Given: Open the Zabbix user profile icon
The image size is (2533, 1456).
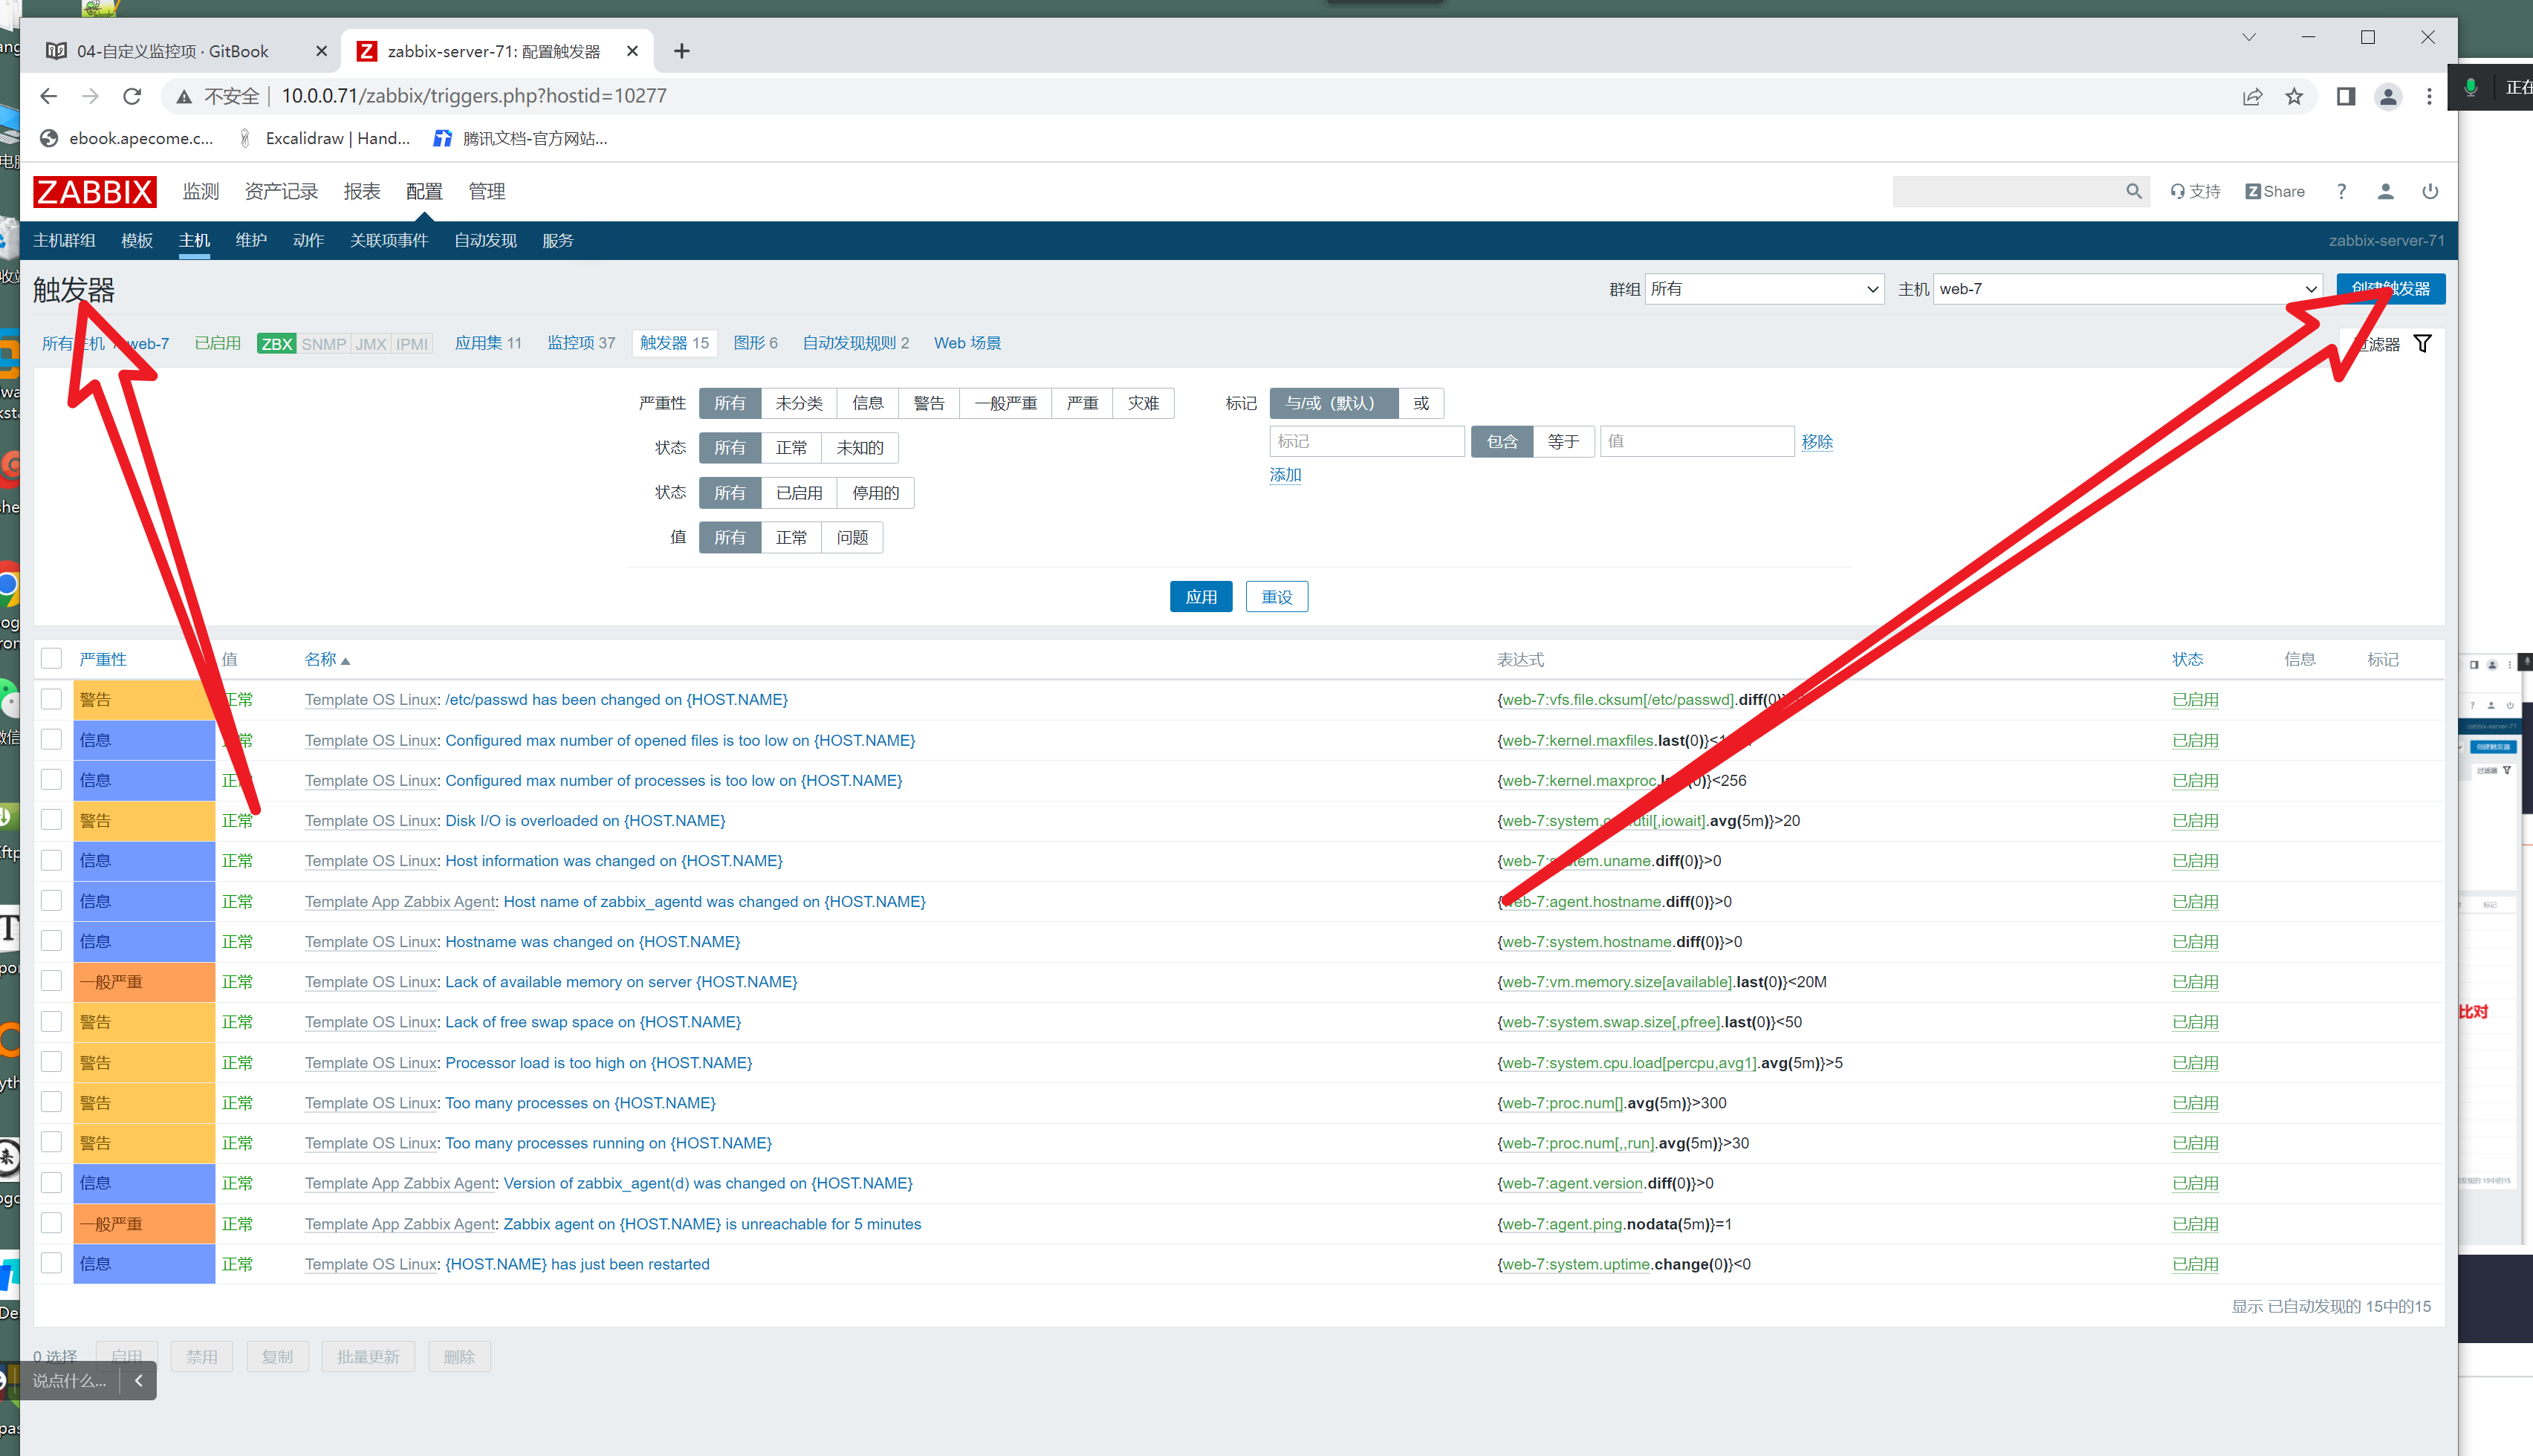Looking at the screenshot, I should point(2385,191).
